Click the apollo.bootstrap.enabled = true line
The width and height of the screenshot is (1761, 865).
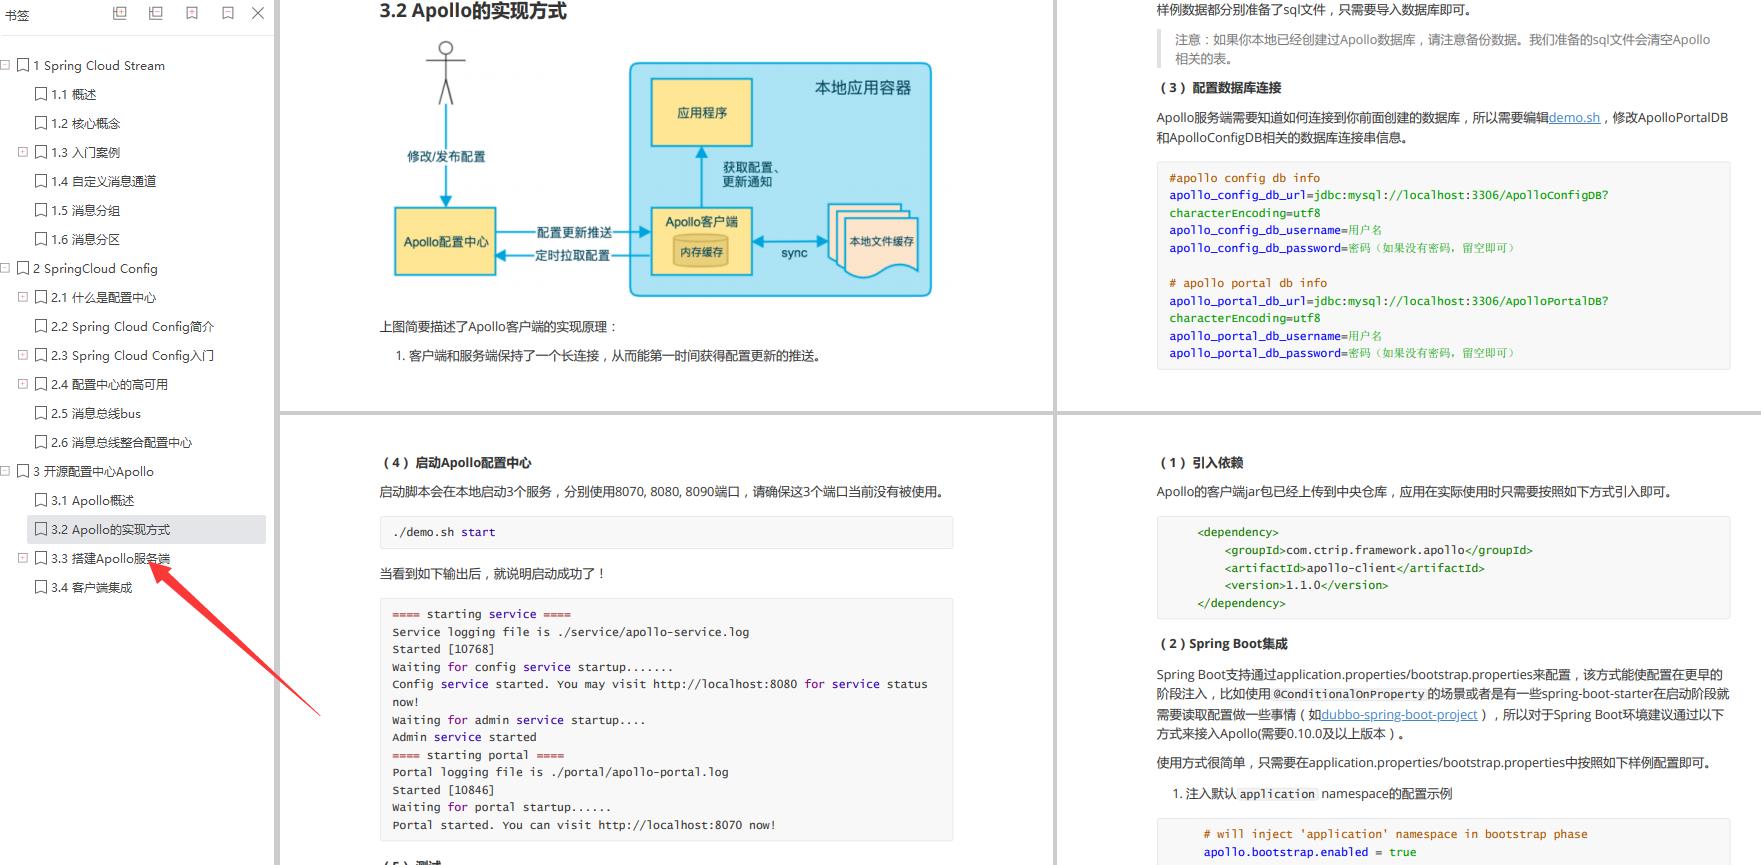coord(1309,852)
